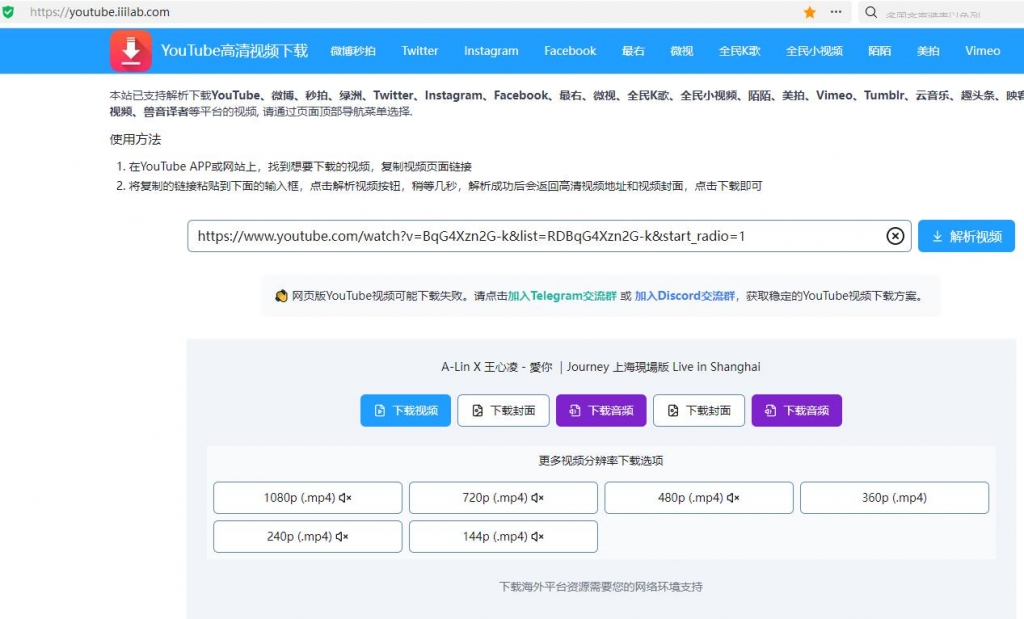Image resolution: width=1024 pixels, height=619 pixels.
Task: Open the three-dot browser menu
Action: pyautogui.click(x=836, y=12)
